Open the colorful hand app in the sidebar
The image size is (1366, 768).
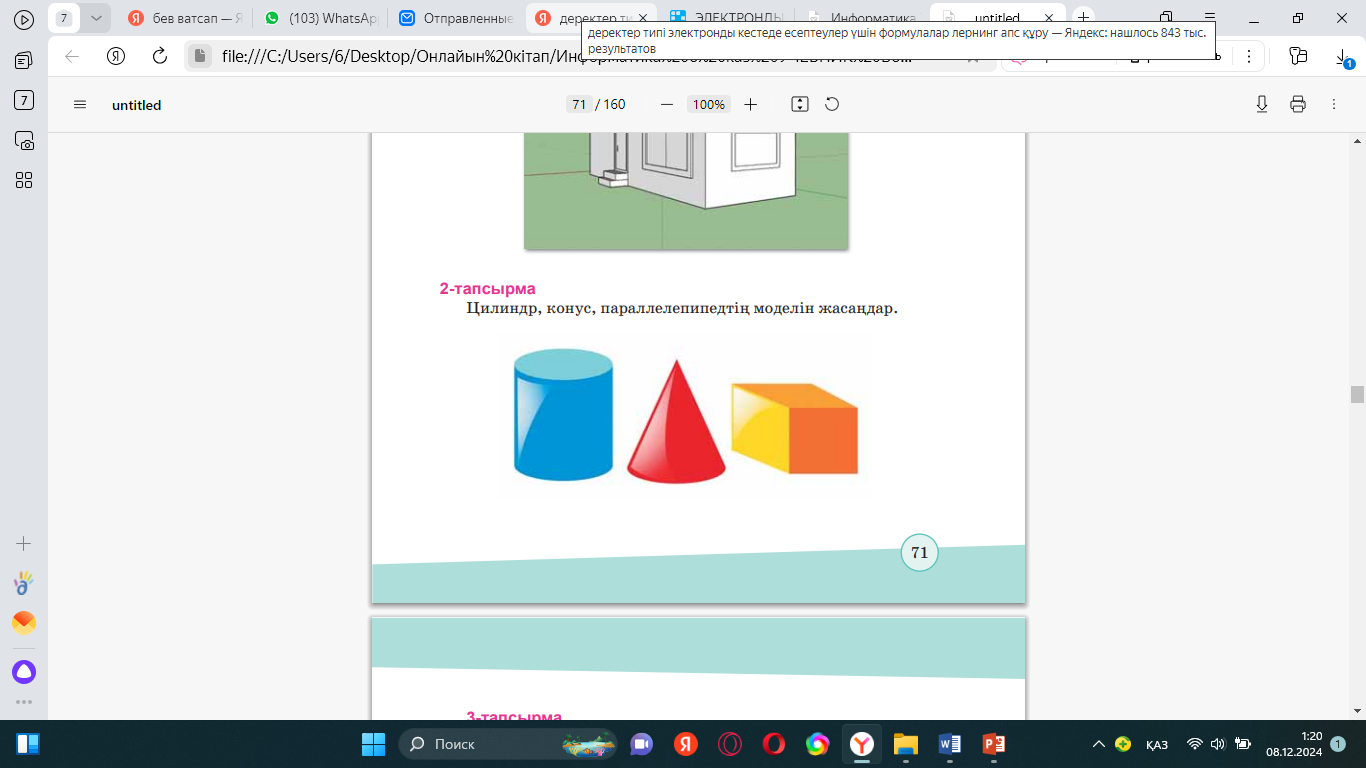(x=24, y=583)
